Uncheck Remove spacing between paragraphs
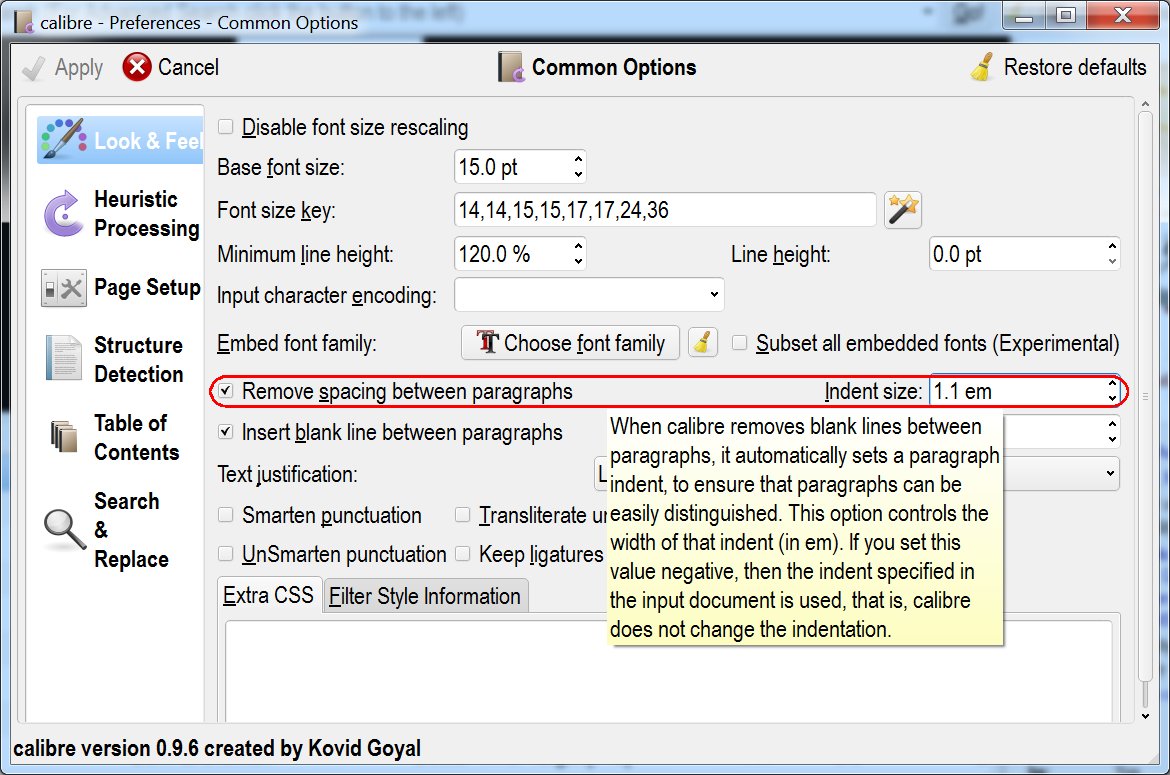 click(x=225, y=391)
